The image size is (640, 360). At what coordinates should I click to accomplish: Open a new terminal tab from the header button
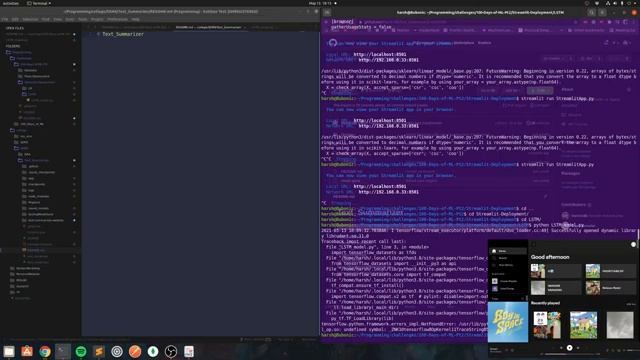click(x=327, y=13)
